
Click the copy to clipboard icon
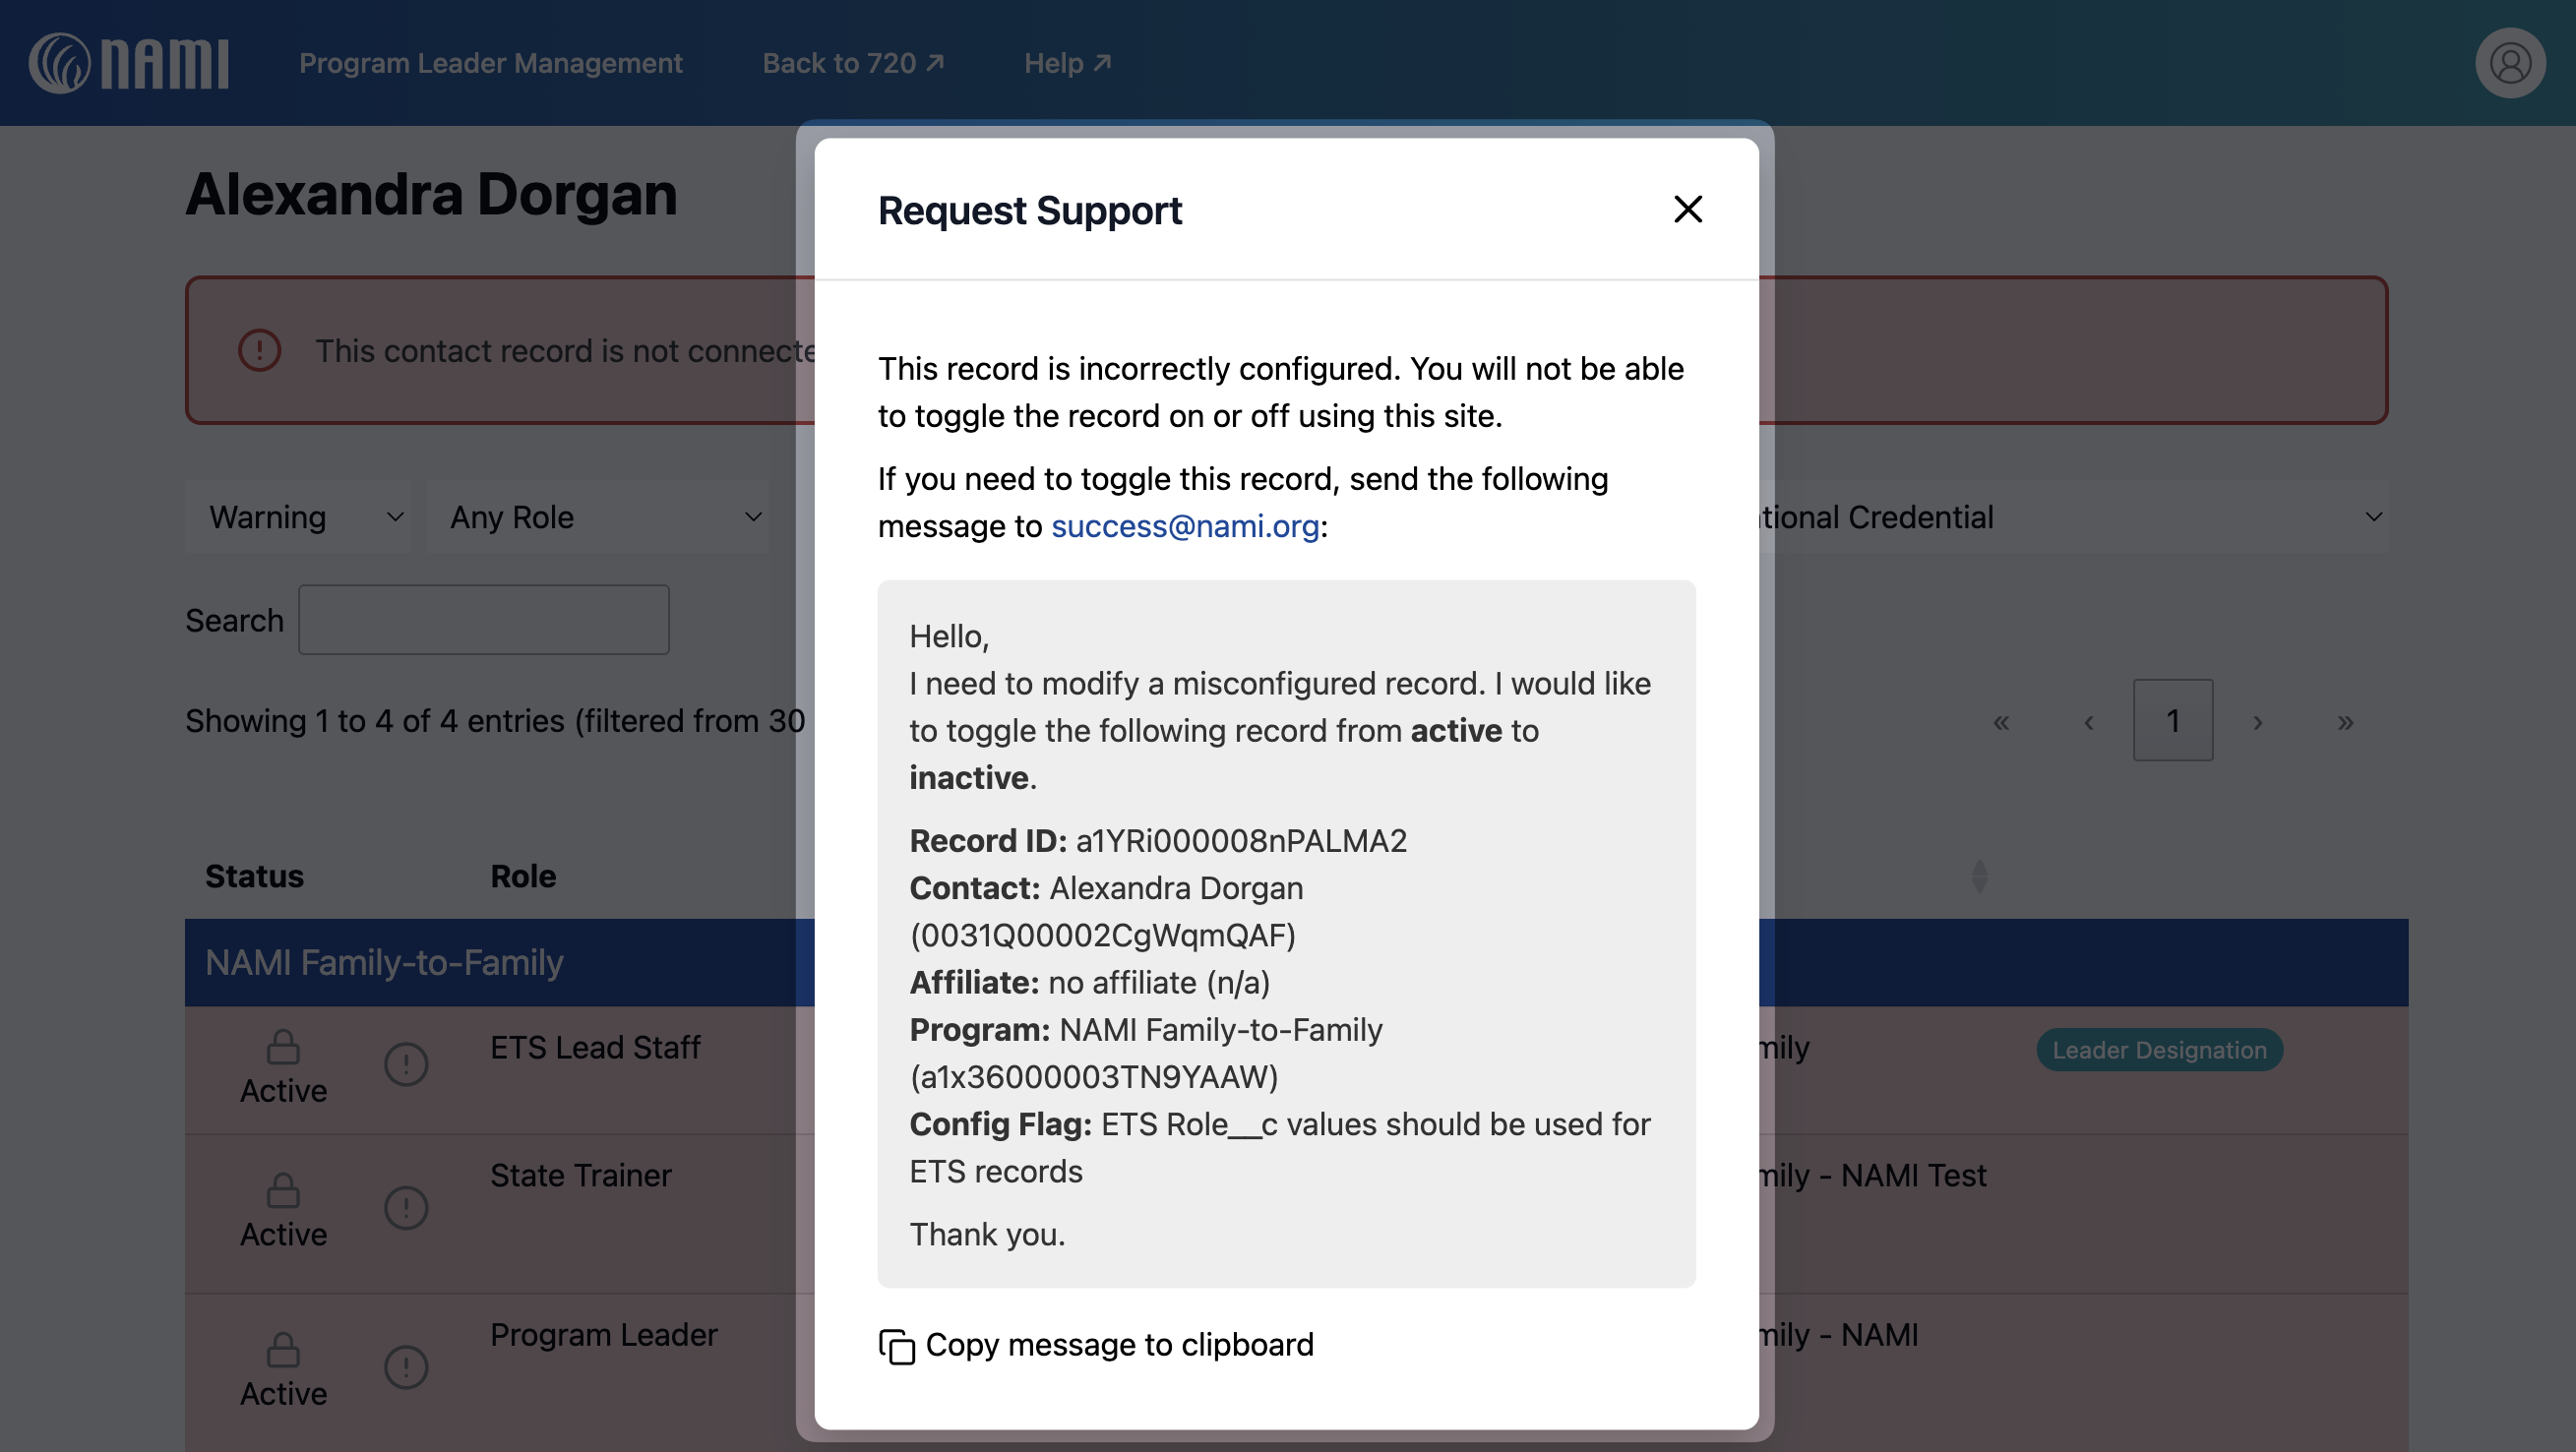coord(896,1345)
